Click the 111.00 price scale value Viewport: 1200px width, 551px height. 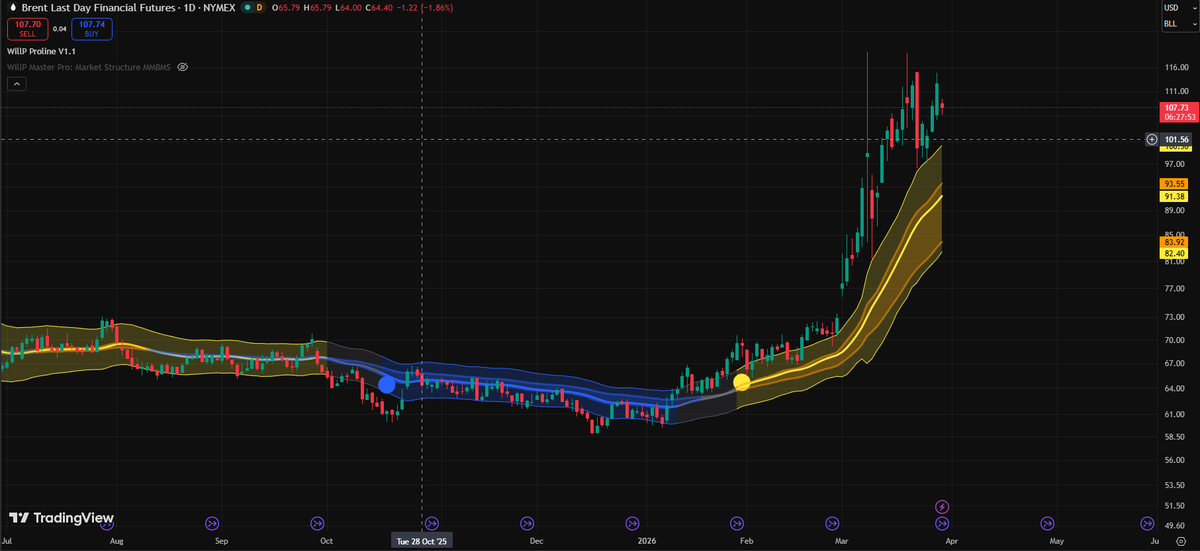point(1177,91)
